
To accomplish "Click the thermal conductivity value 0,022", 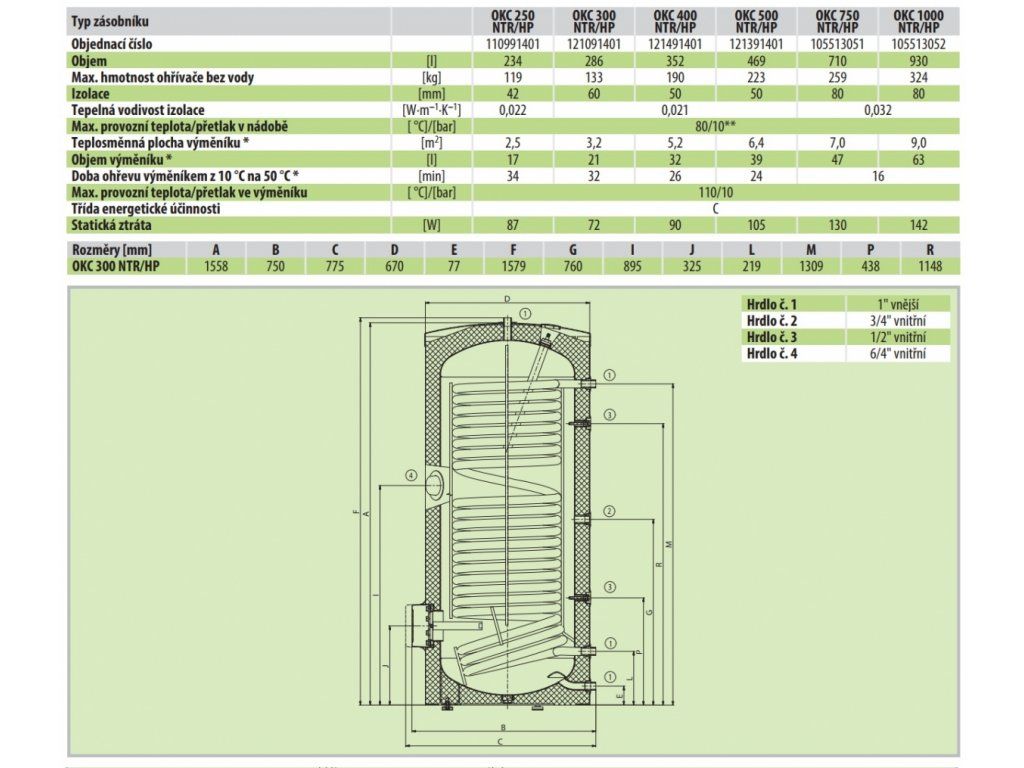I will tap(513, 110).
